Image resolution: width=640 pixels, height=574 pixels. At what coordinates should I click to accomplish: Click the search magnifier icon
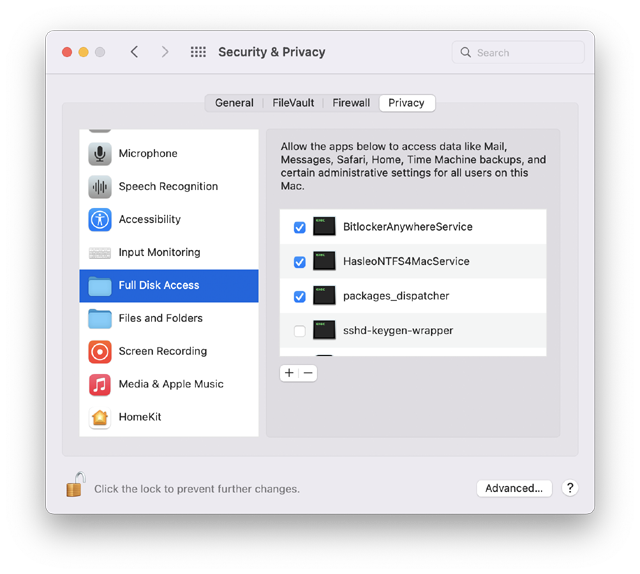pyautogui.click(x=465, y=52)
